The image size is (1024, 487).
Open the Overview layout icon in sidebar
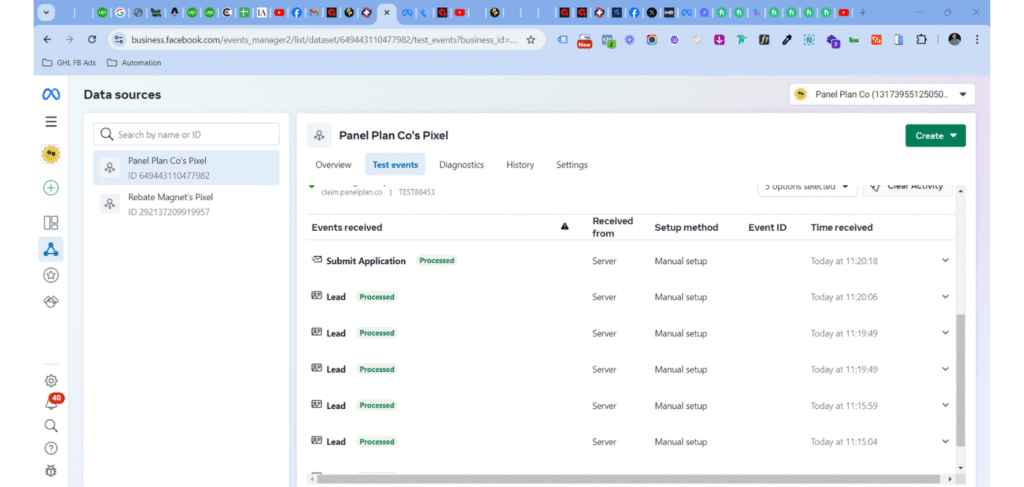[x=51, y=223]
